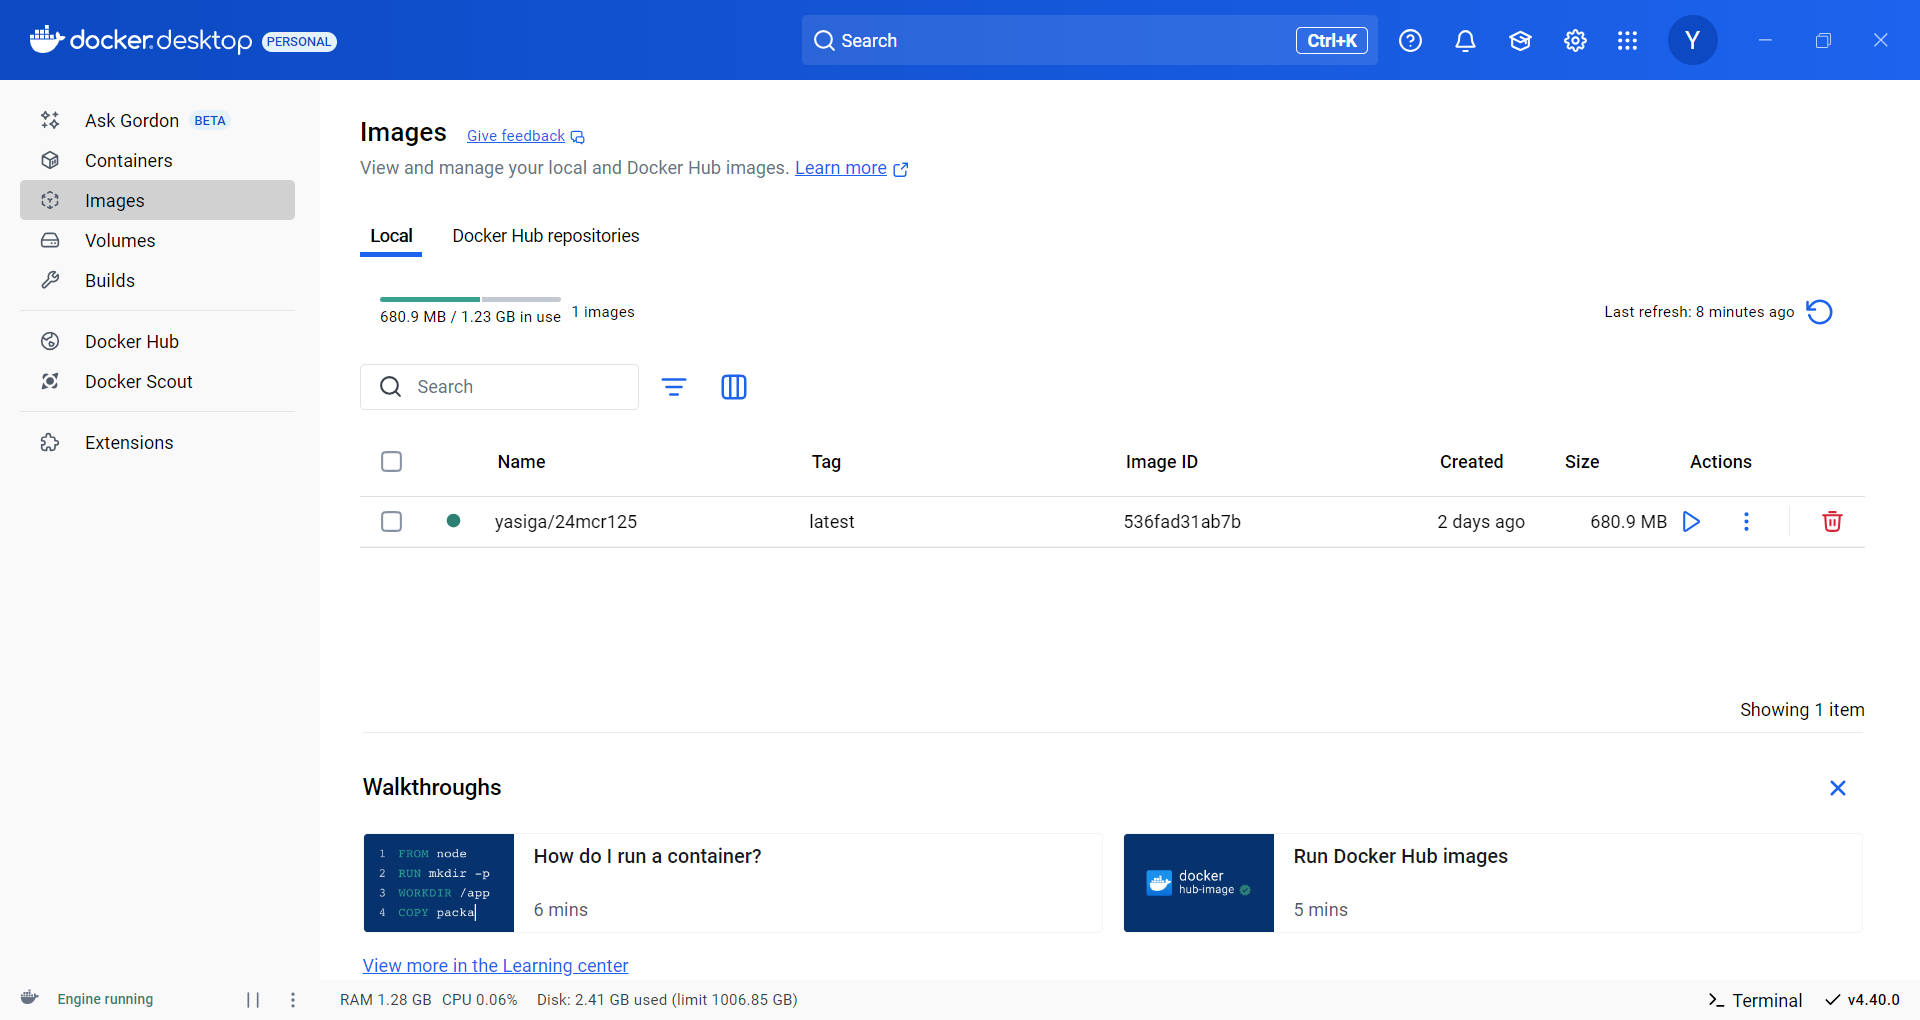Screen dimensions: 1920x1020
Task: Refresh the images list
Action: [x=1819, y=312]
